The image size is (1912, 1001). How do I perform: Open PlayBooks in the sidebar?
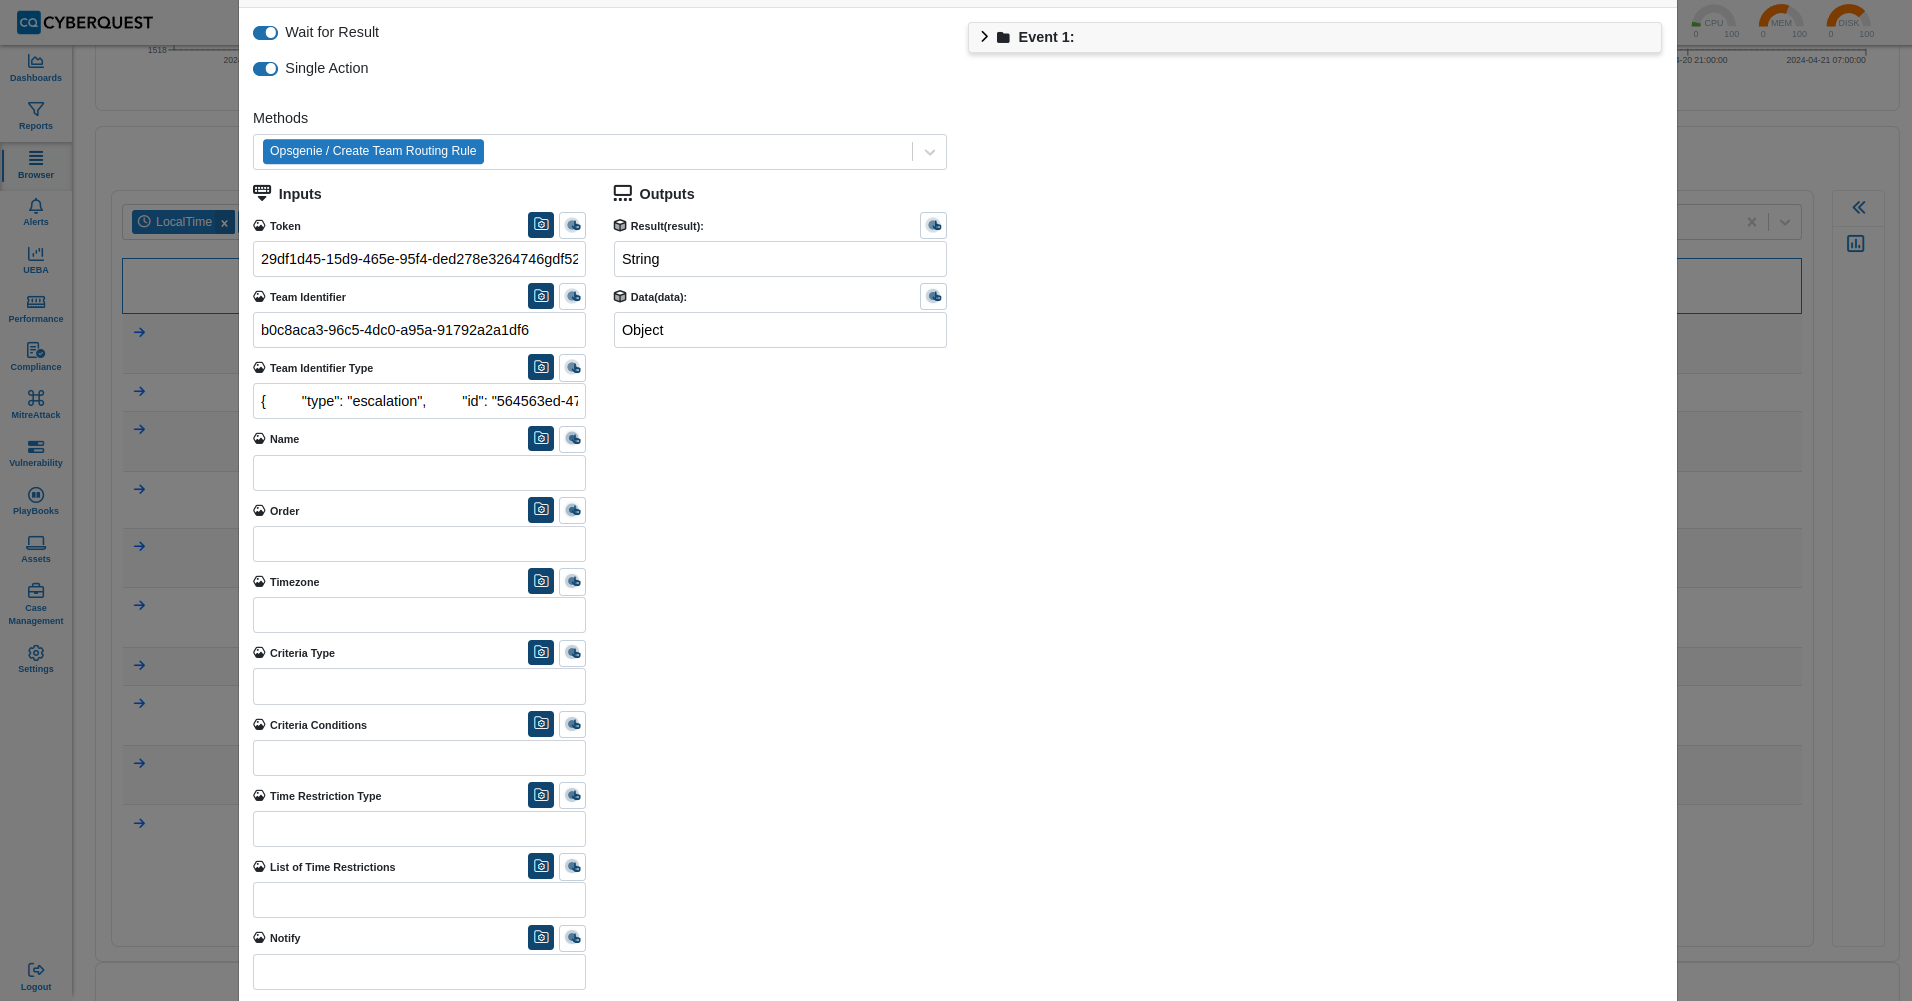pyautogui.click(x=36, y=501)
